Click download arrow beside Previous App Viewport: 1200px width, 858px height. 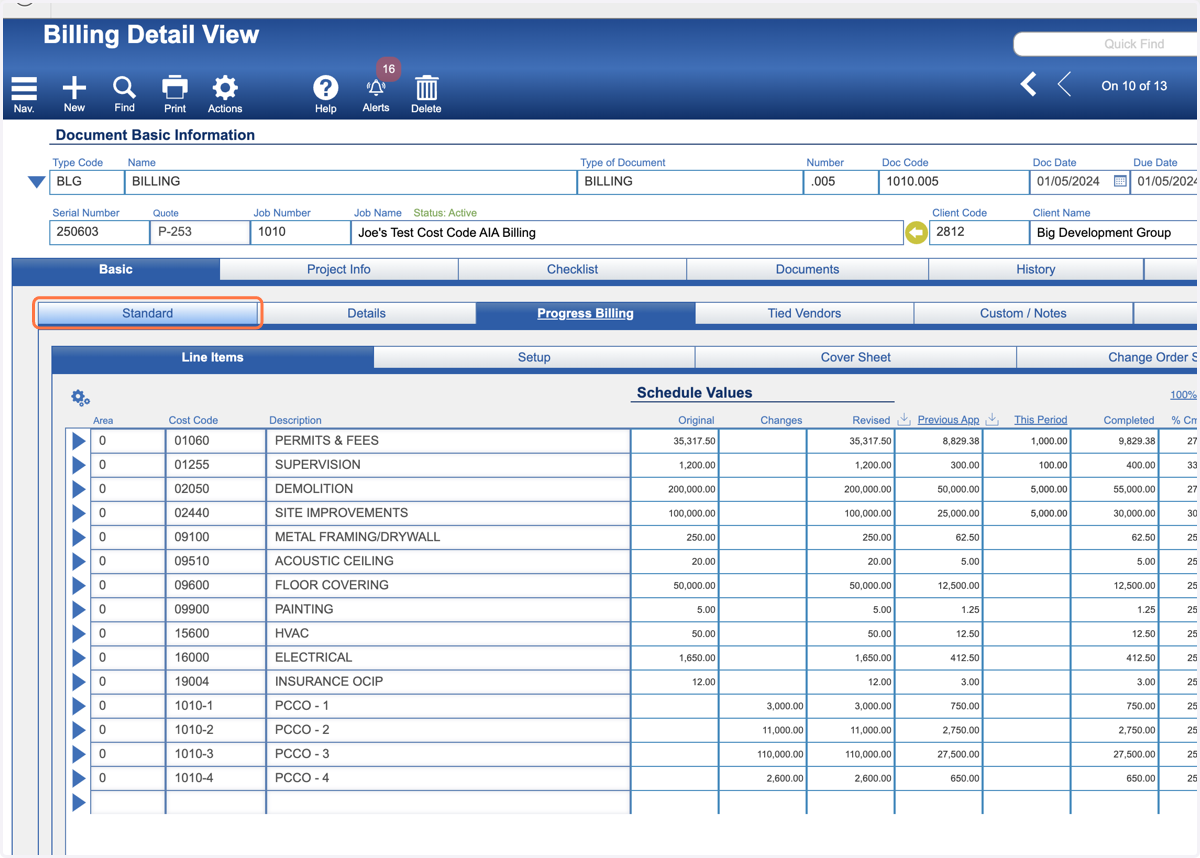992,419
